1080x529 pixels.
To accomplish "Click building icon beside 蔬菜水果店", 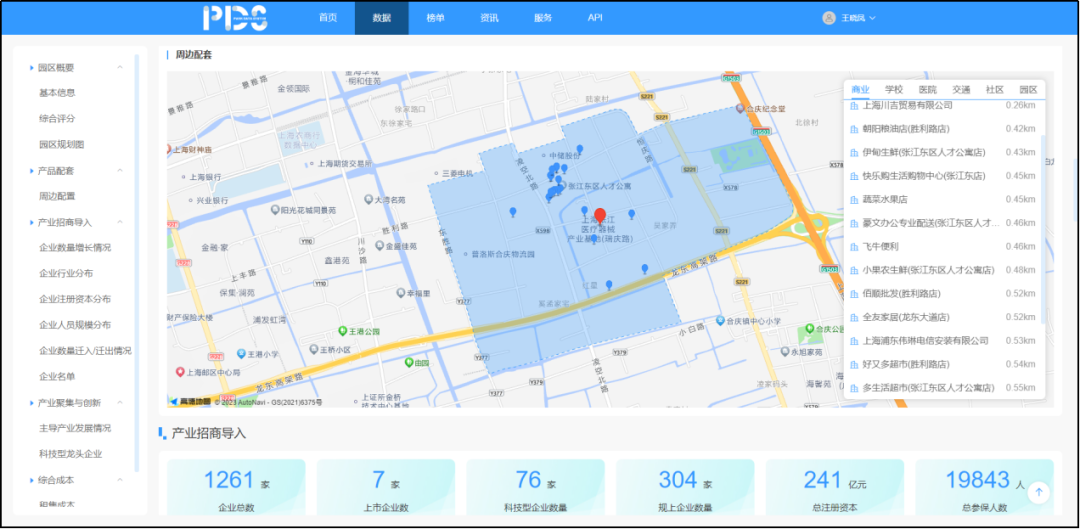I will pos(854,199).
